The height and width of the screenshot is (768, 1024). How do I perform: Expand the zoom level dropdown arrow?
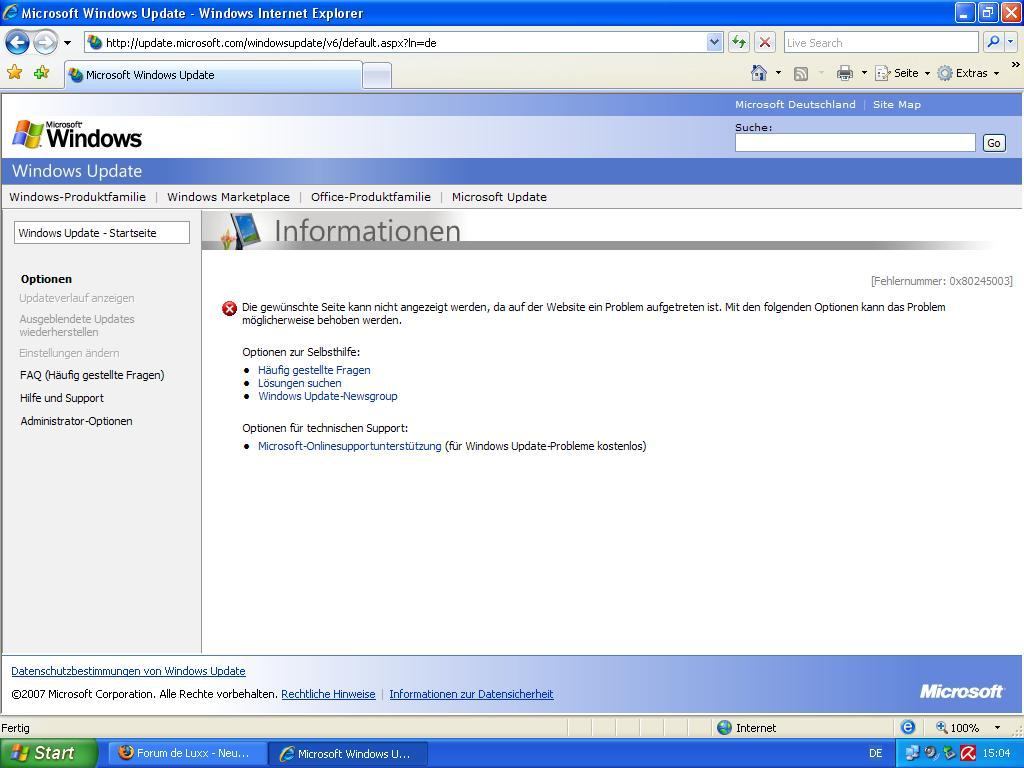pos(997,728)
